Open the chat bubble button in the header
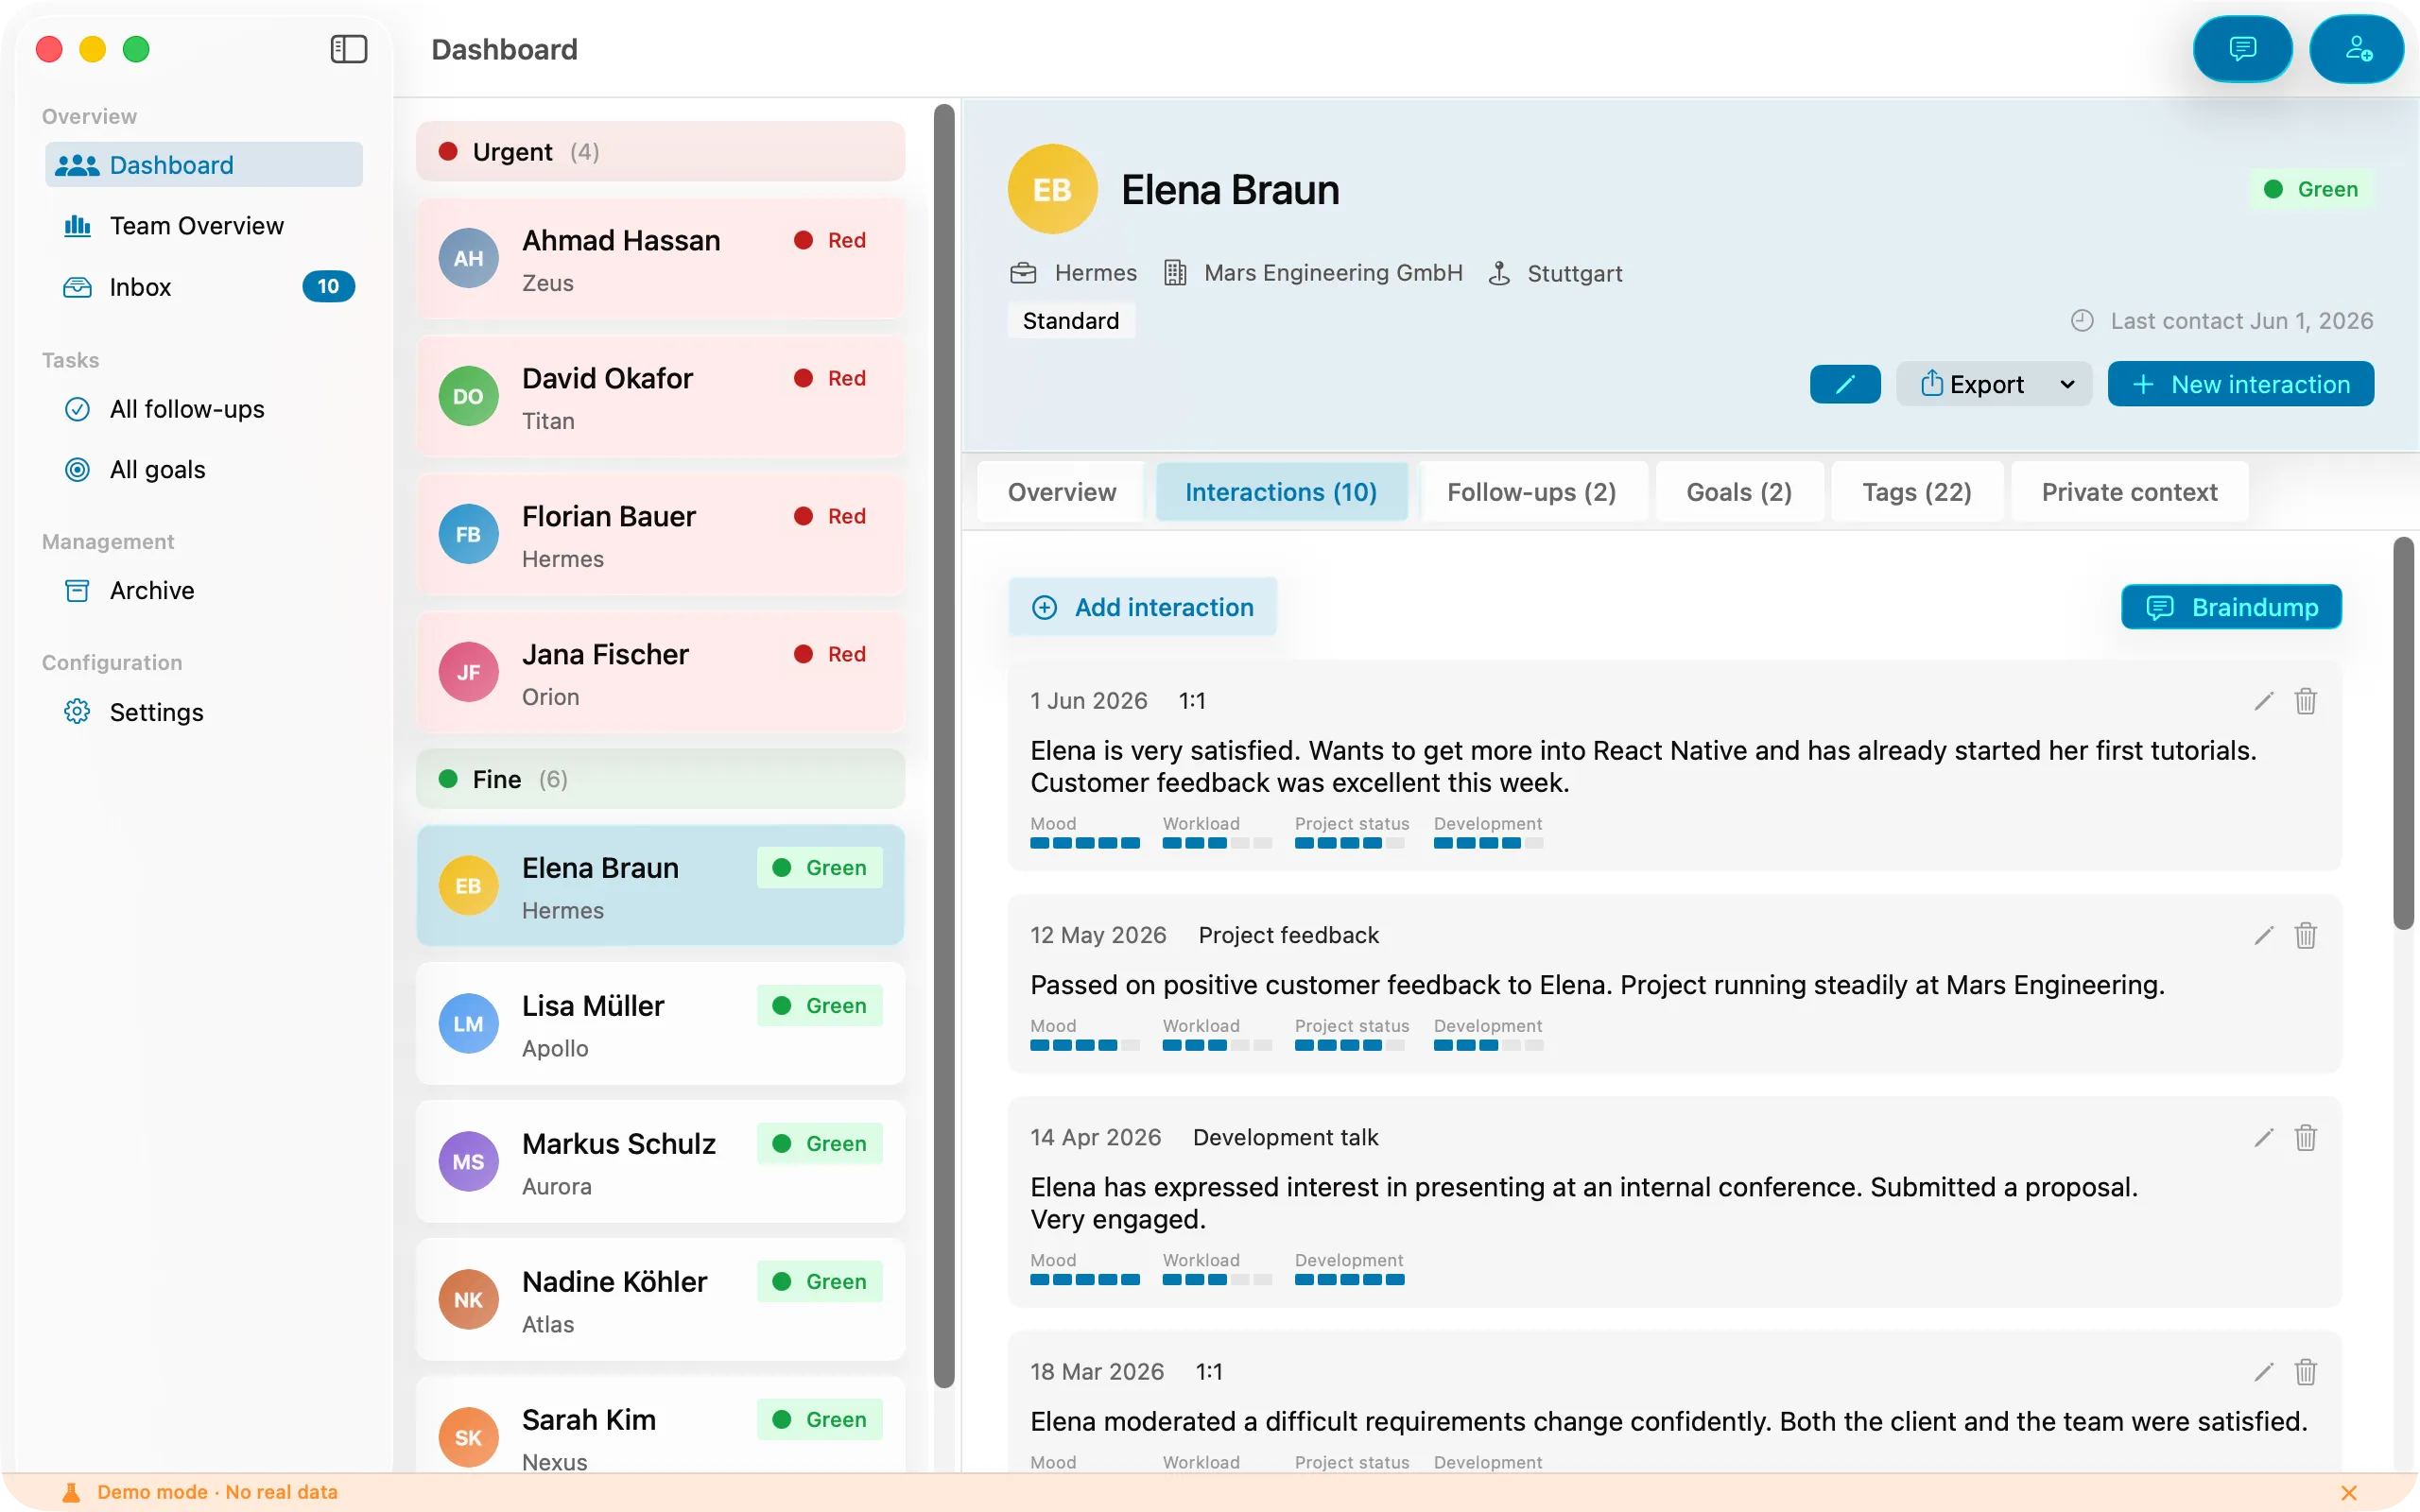Screen dimensions: 2420x1512 (x=2242, y=49)
